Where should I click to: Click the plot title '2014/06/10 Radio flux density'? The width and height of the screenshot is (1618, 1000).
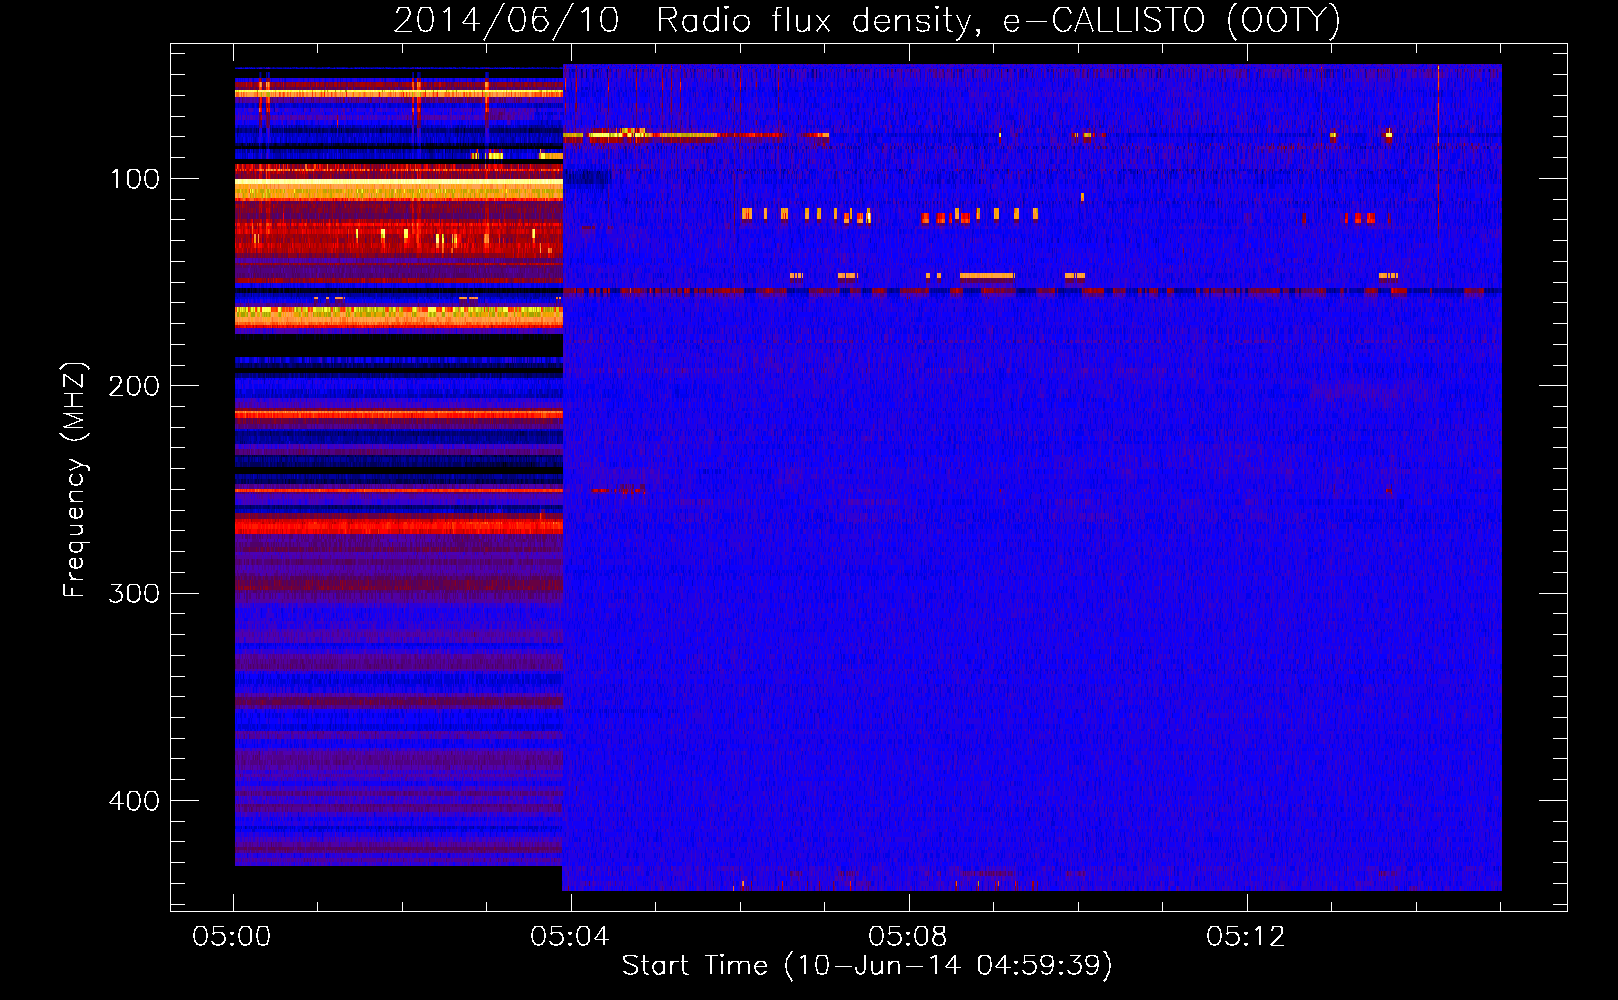867,21
